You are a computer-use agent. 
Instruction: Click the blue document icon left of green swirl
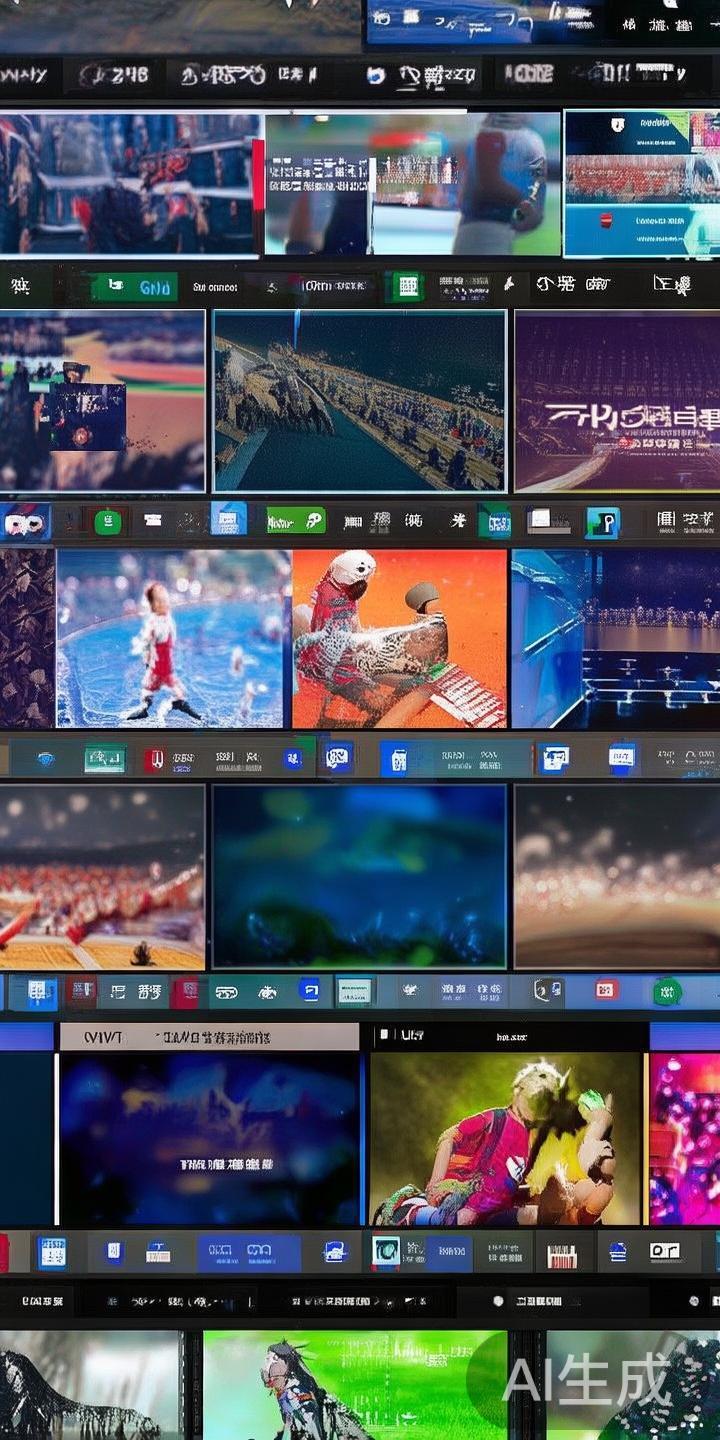[x=228, y=520]
